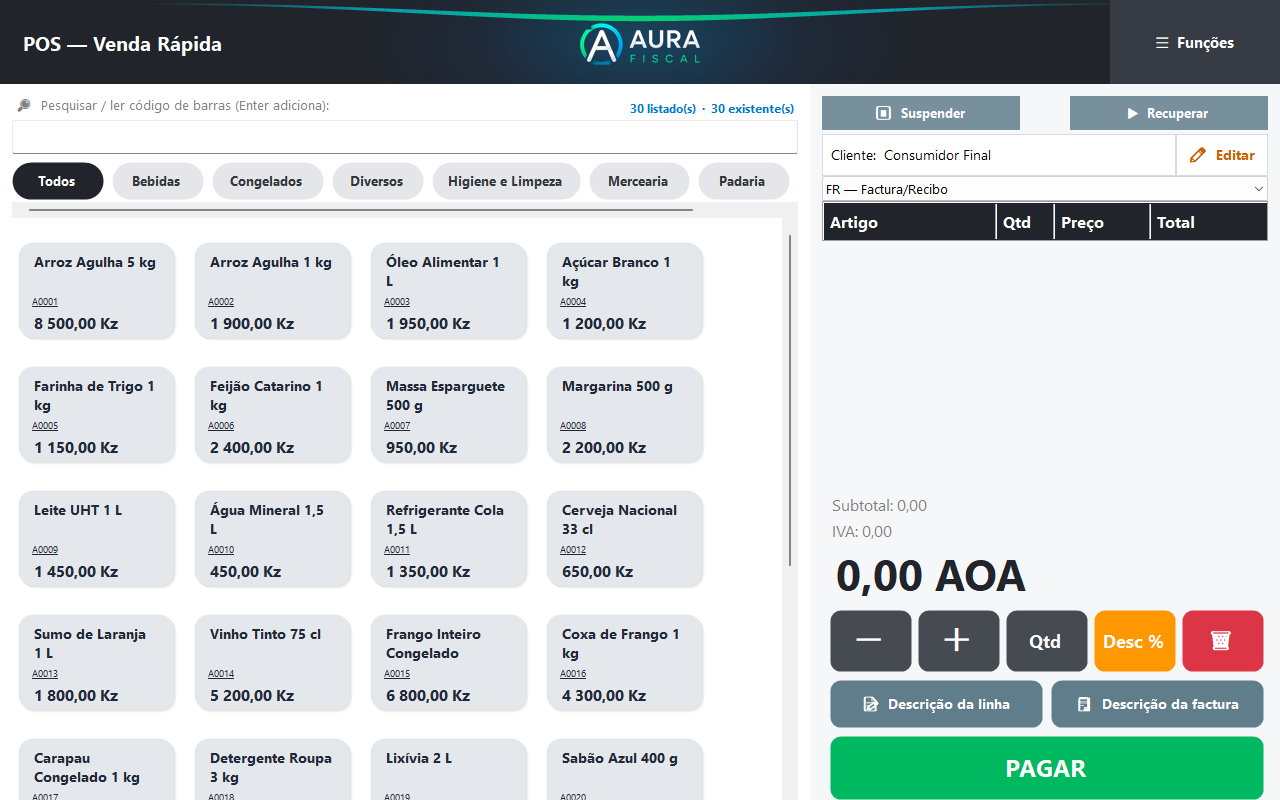The image size is (1280, 800).
Task: Choose Farinha de Trigo 1 kg
Action: coord(97,415)
